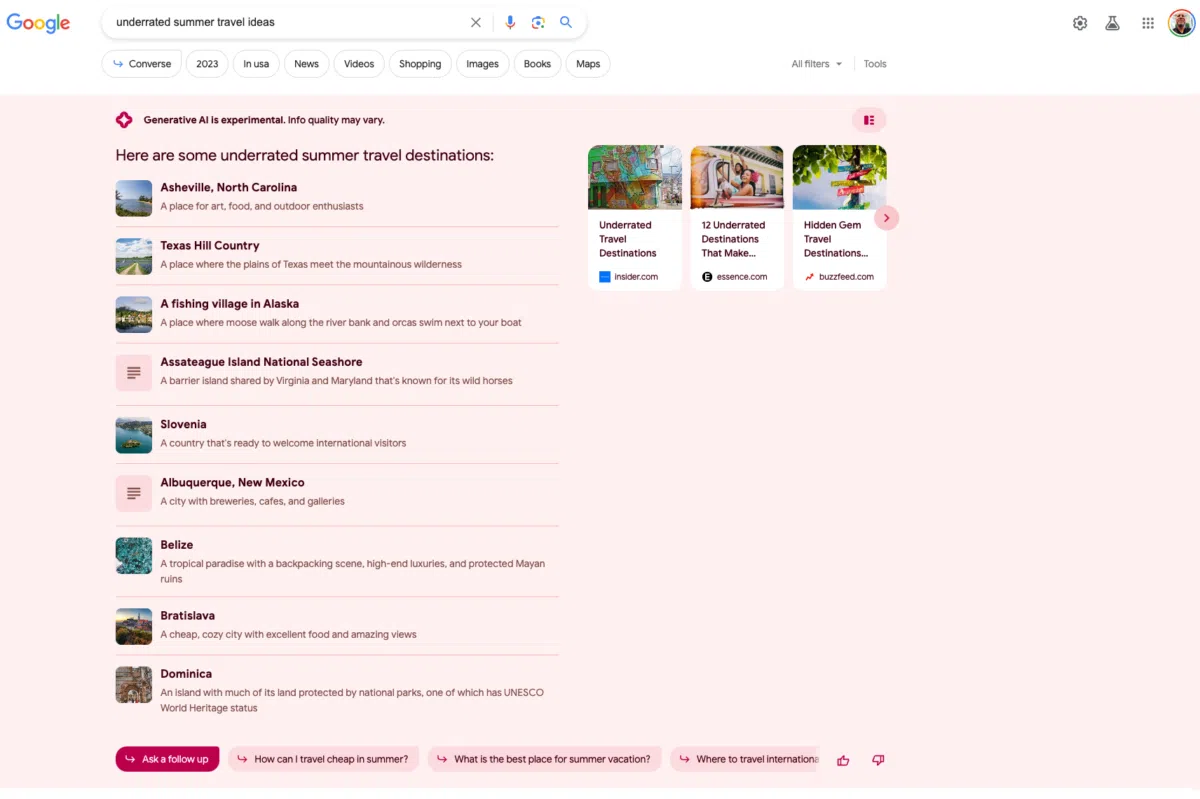Click the Google account profile picture
The height and width of the screenshot is (799, 1200).
click(x=1181, y=23)
